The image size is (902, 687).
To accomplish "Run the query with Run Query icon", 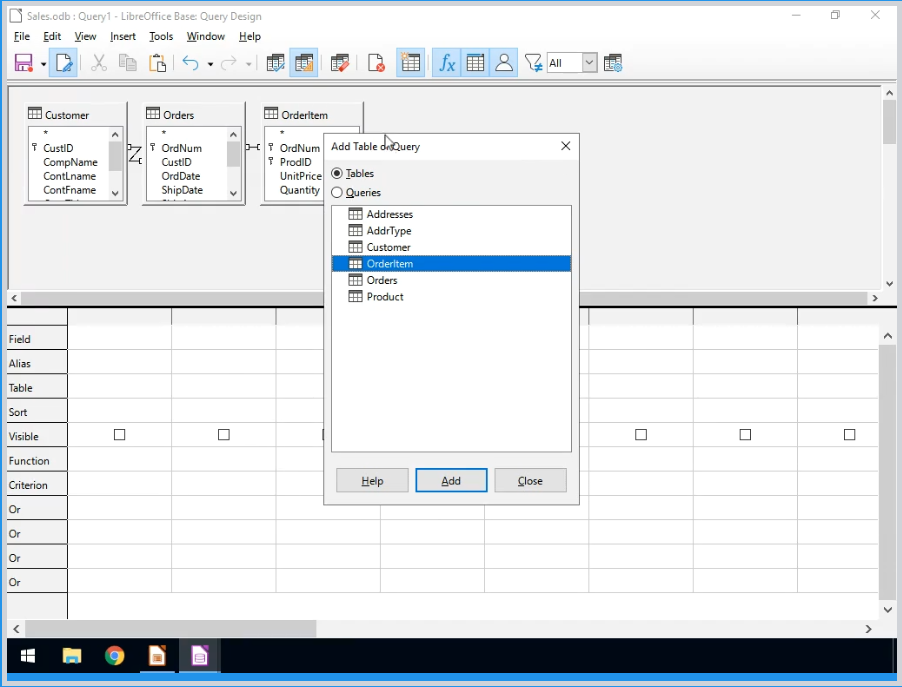I will coord(275,63).
